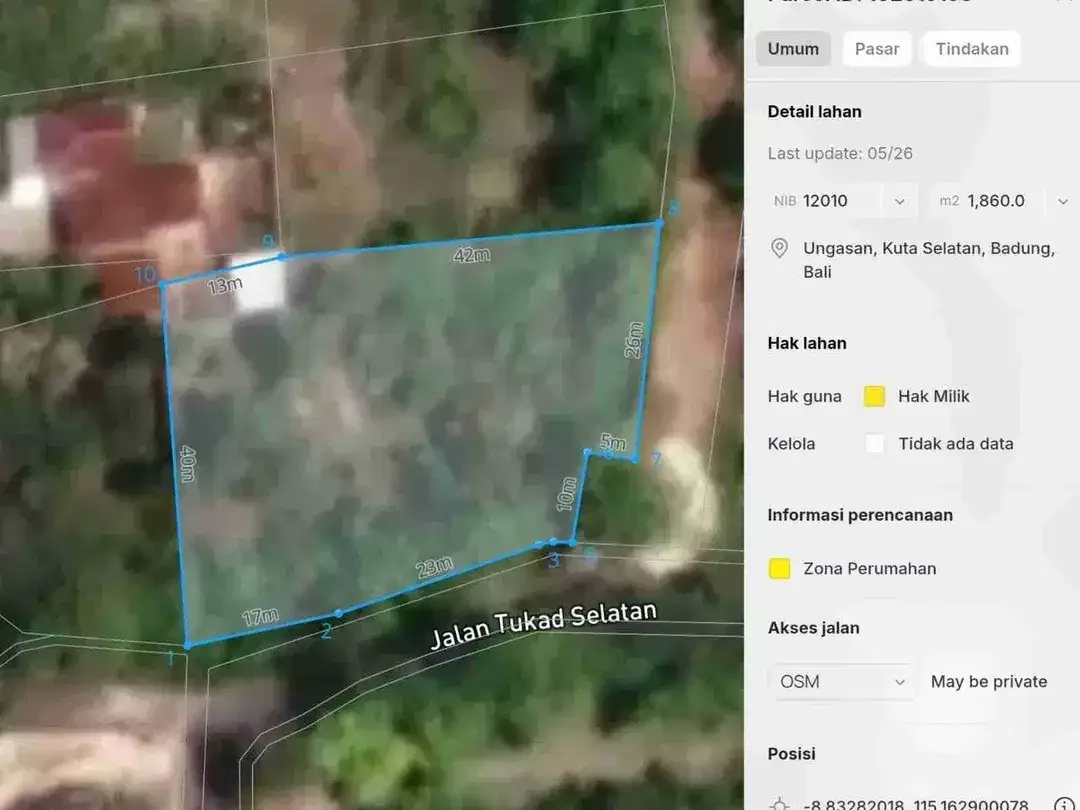Click the Hak Milik label
The height and width of the screenshot is (810, 1080).
pyautogui.click(x=933, y=396)
